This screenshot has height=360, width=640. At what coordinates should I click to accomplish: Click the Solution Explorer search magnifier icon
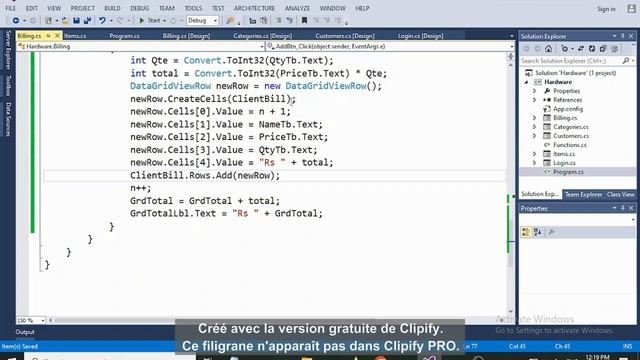(626, 61)
